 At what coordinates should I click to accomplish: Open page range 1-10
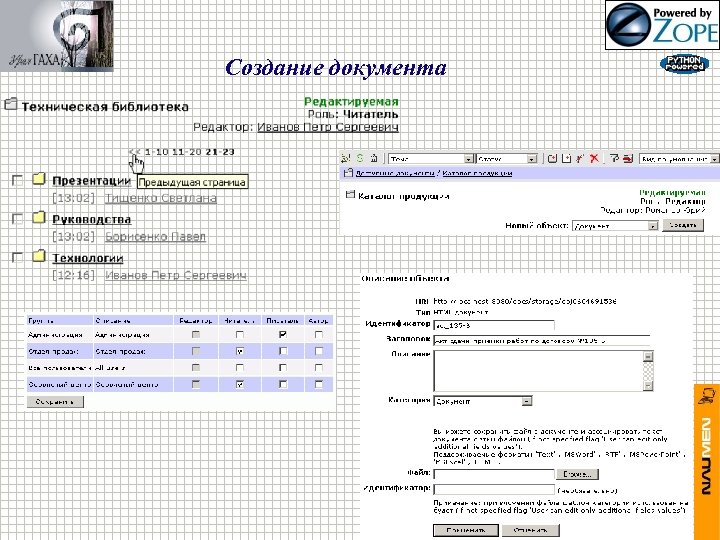coord(157,152)
